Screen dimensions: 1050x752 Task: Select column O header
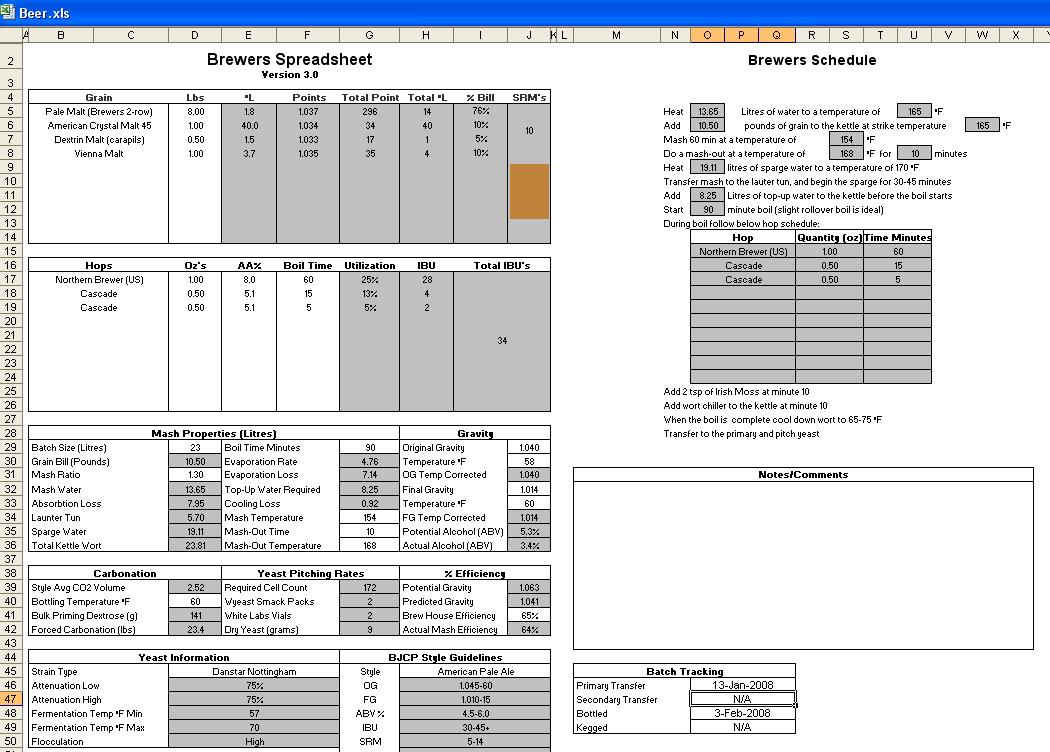[x=707, y=35]
